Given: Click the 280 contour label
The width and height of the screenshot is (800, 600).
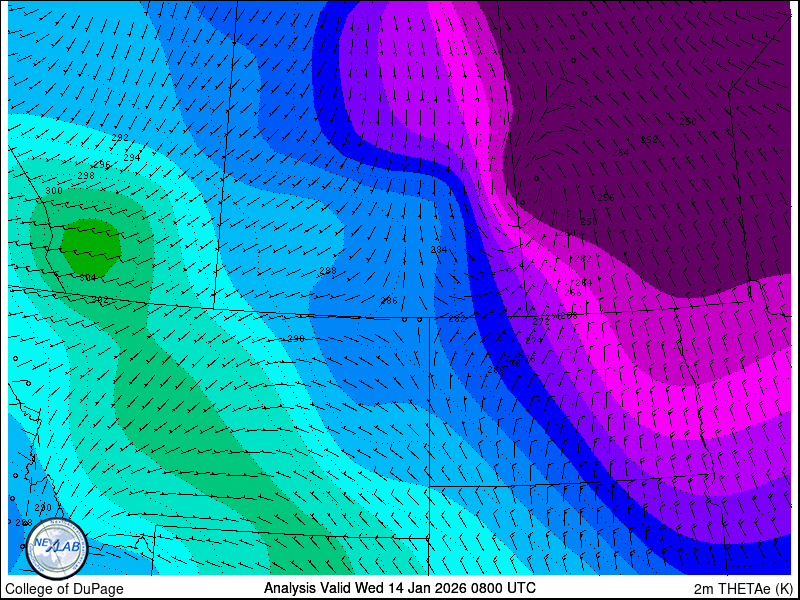Looking at the screenshot, I should point(495,369).
